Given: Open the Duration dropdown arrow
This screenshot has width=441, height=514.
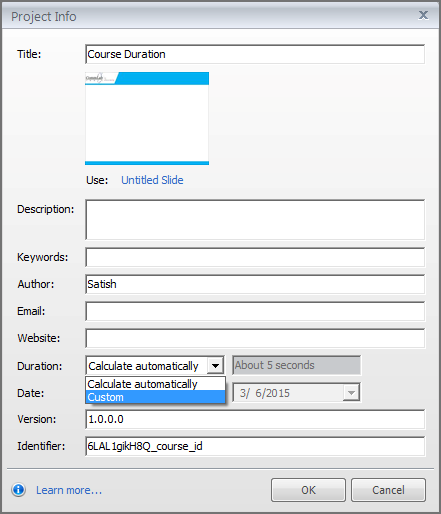Looking at the screenshot, I should click(x=215, y=366).
